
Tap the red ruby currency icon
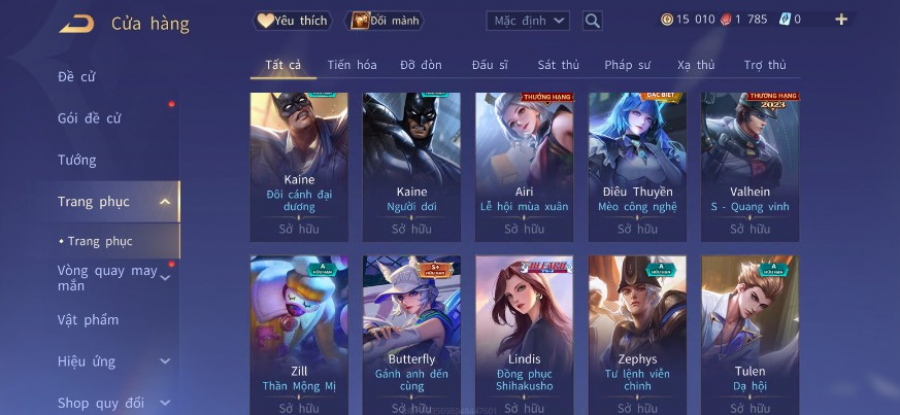click(726, 20)
